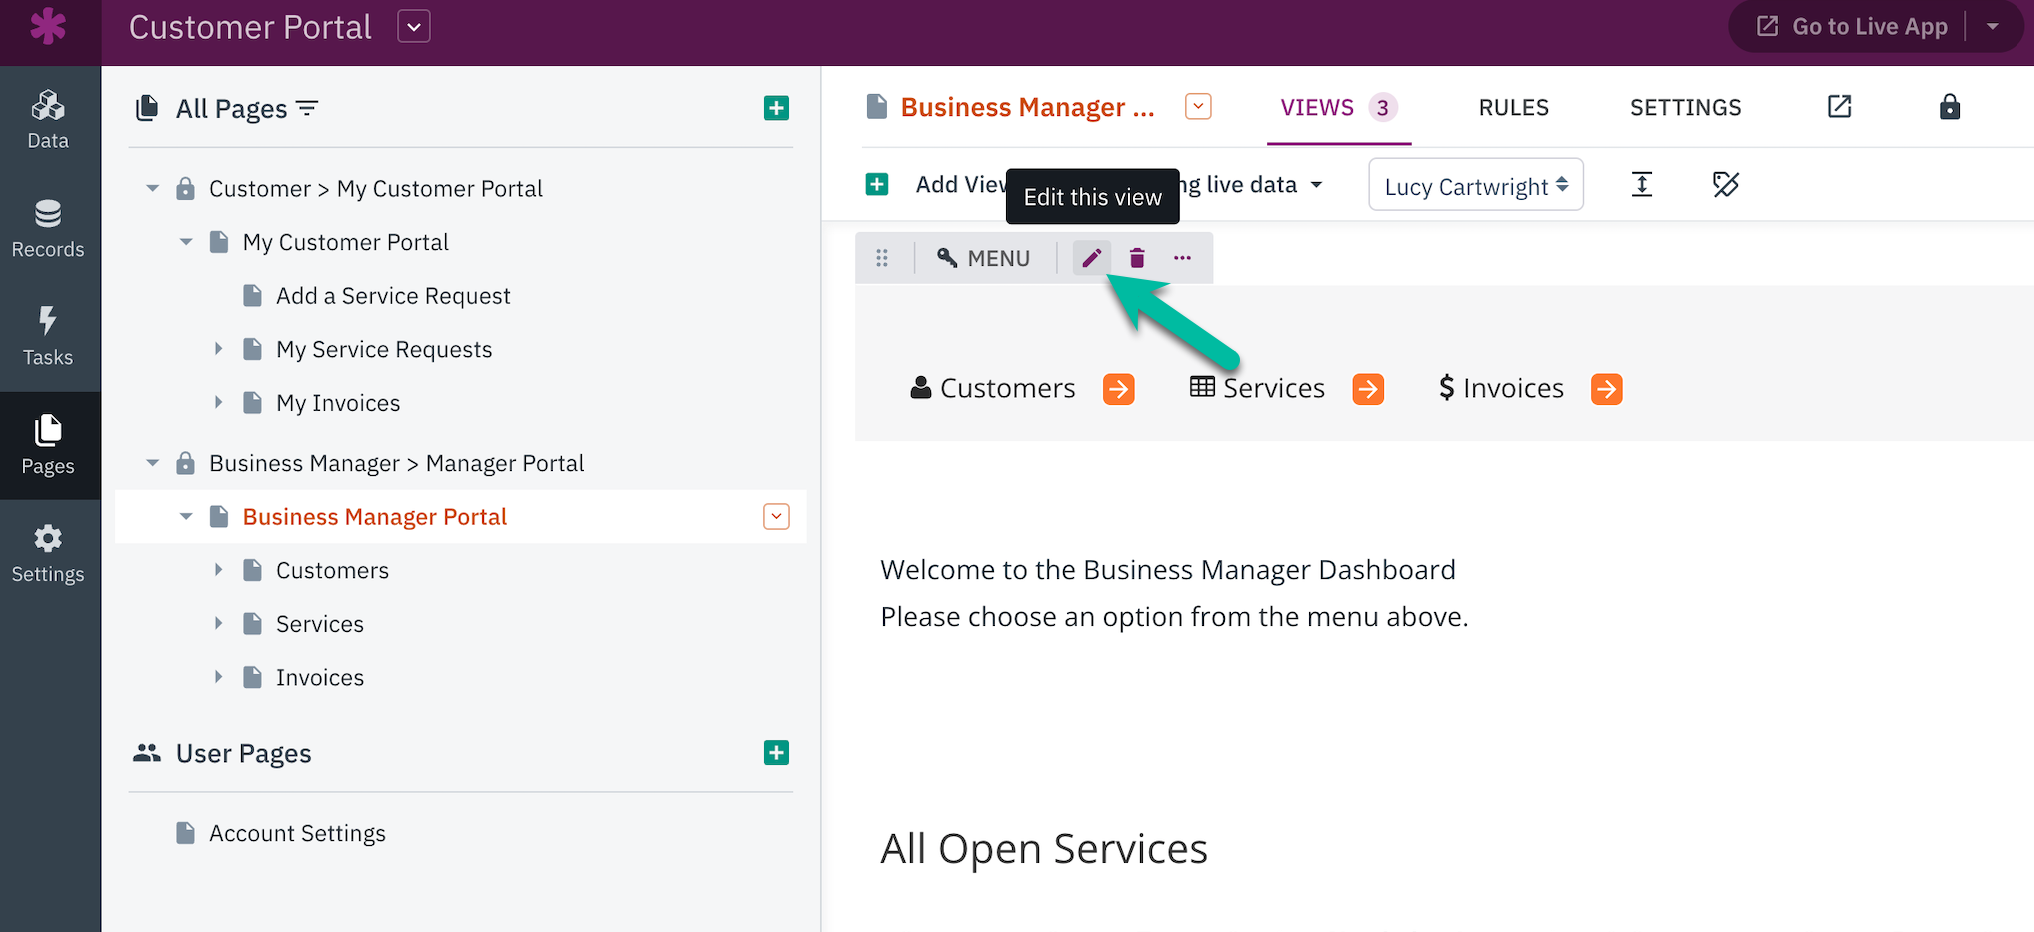The image size is (2034, 932).
Task: Open page in new window icon
Action: (1839, 107)
